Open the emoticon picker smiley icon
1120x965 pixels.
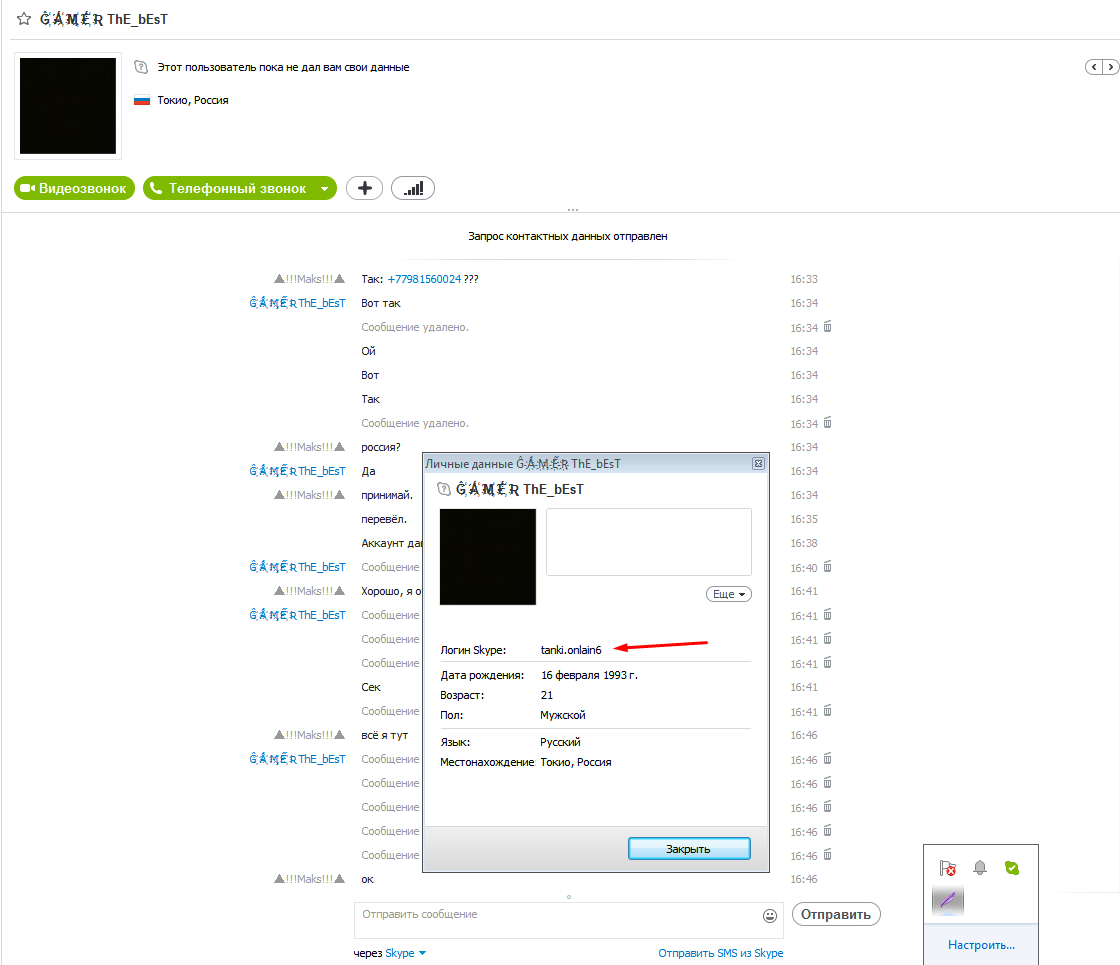pyautogui.click(x=770, y=916)
